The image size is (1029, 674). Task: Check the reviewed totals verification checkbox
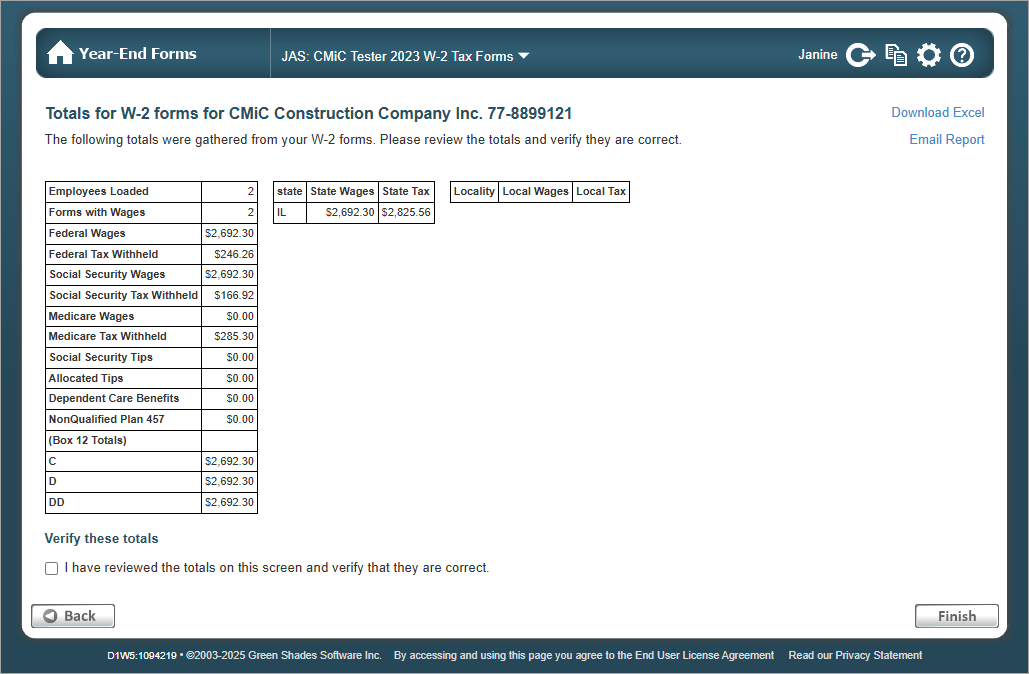pos(51,568)
